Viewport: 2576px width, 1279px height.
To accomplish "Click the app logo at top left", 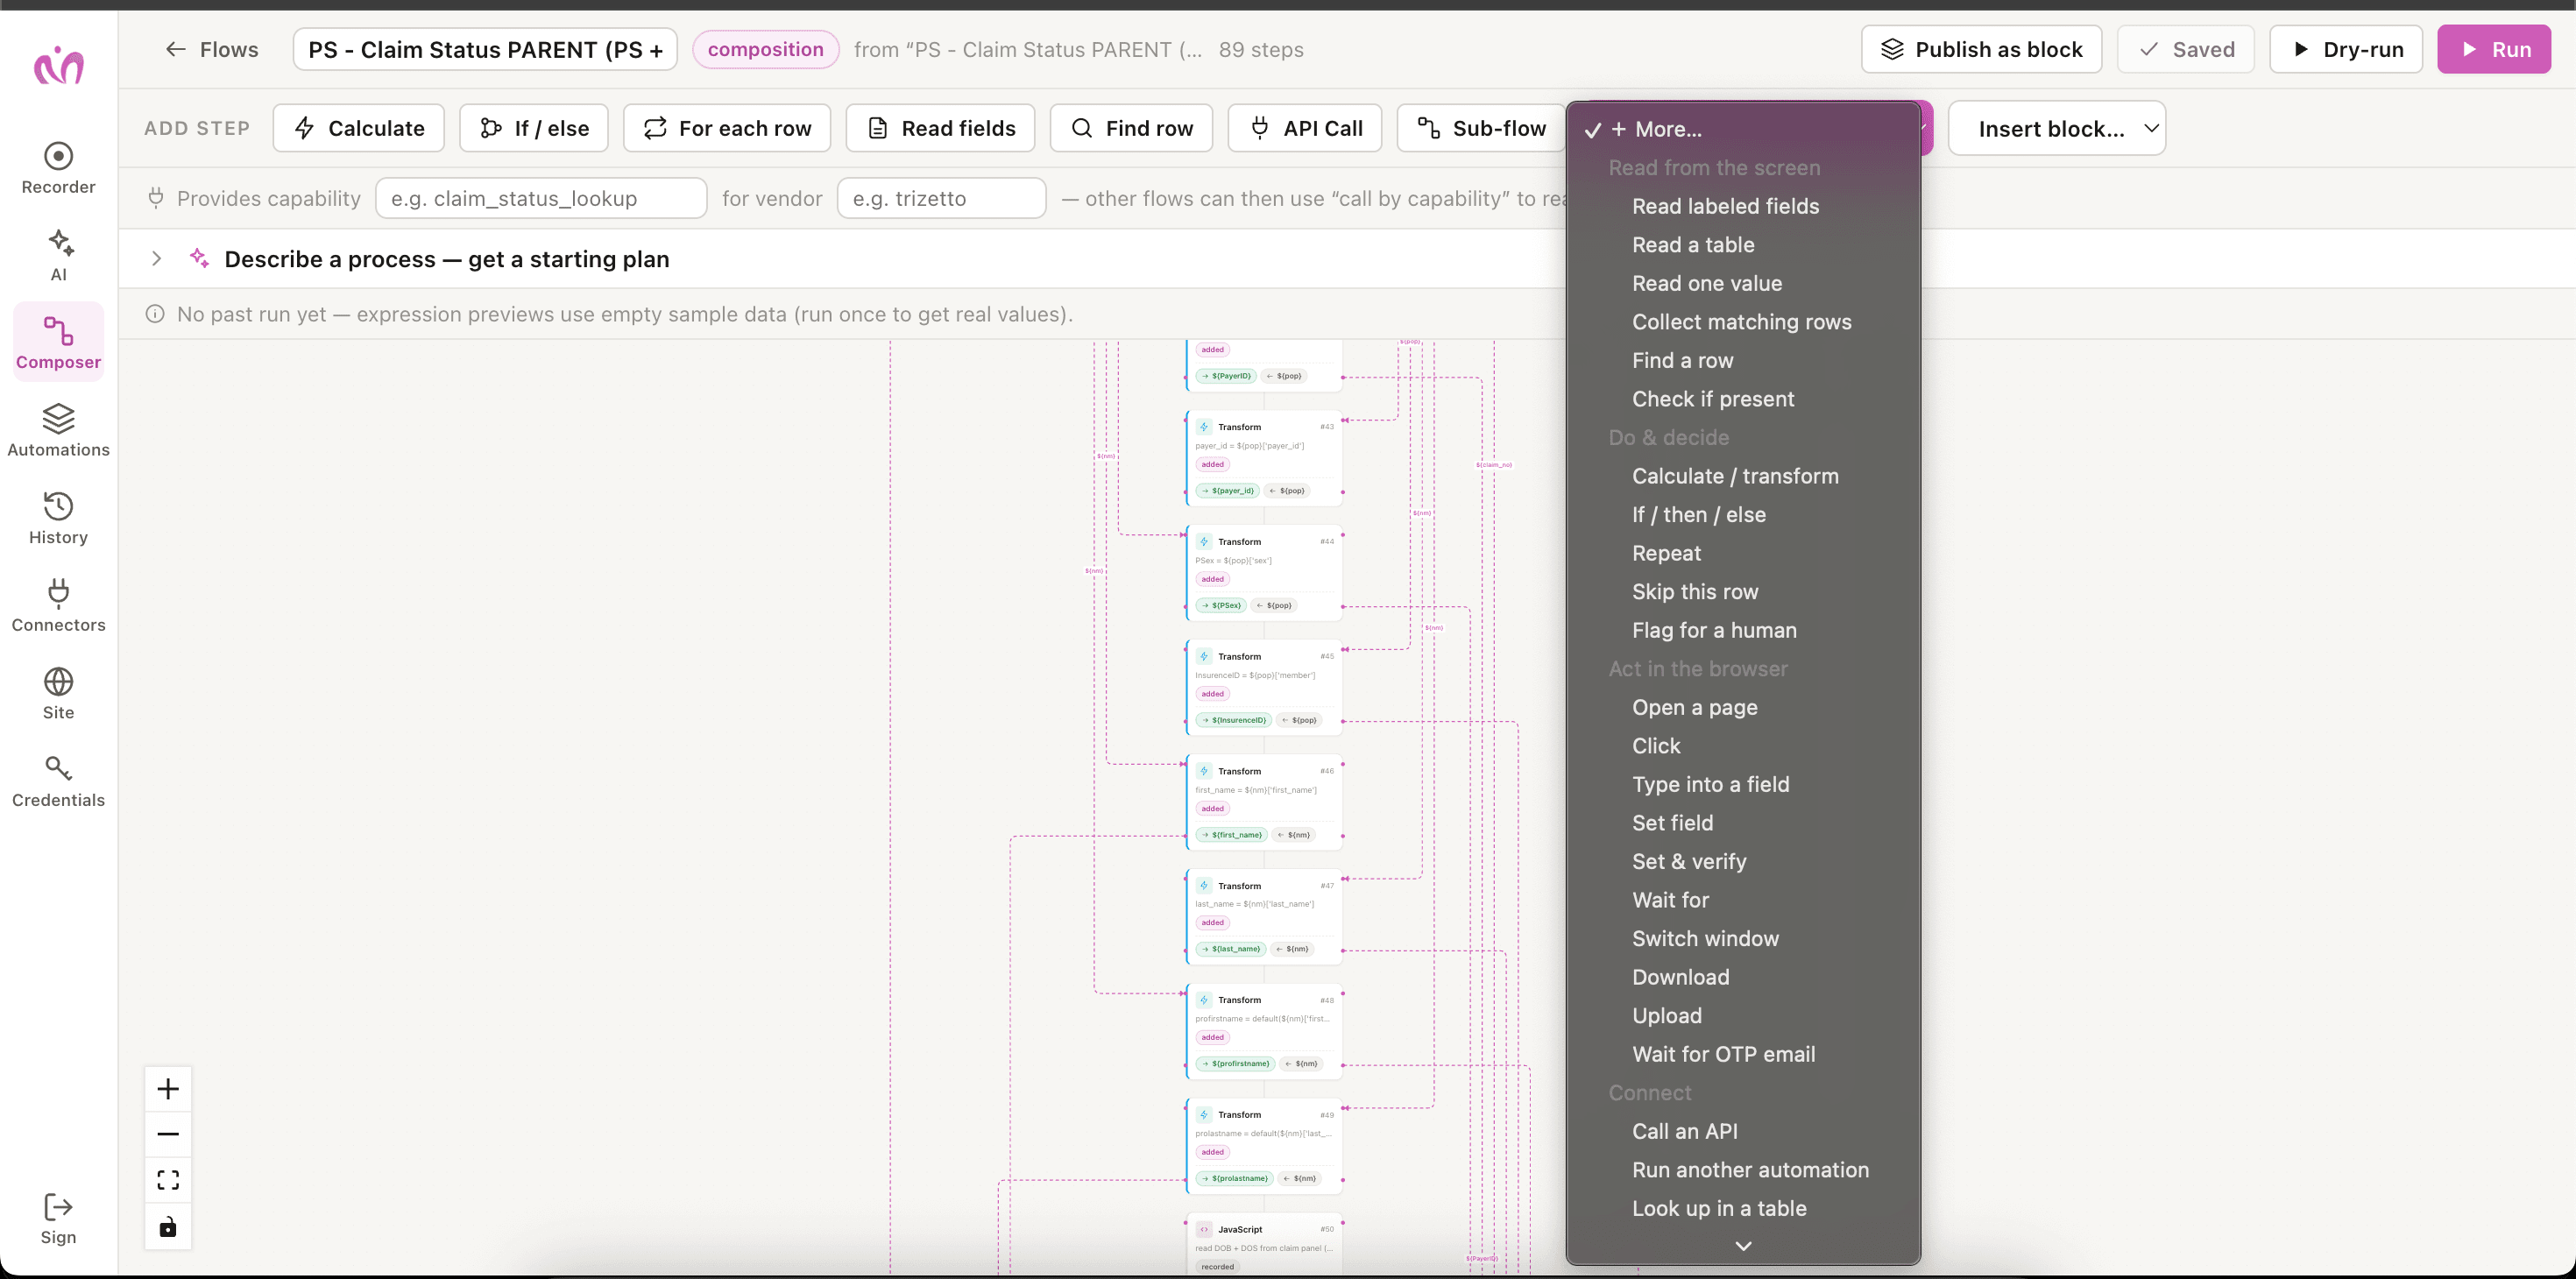I will pyautogui.click(x=59, y=66).
